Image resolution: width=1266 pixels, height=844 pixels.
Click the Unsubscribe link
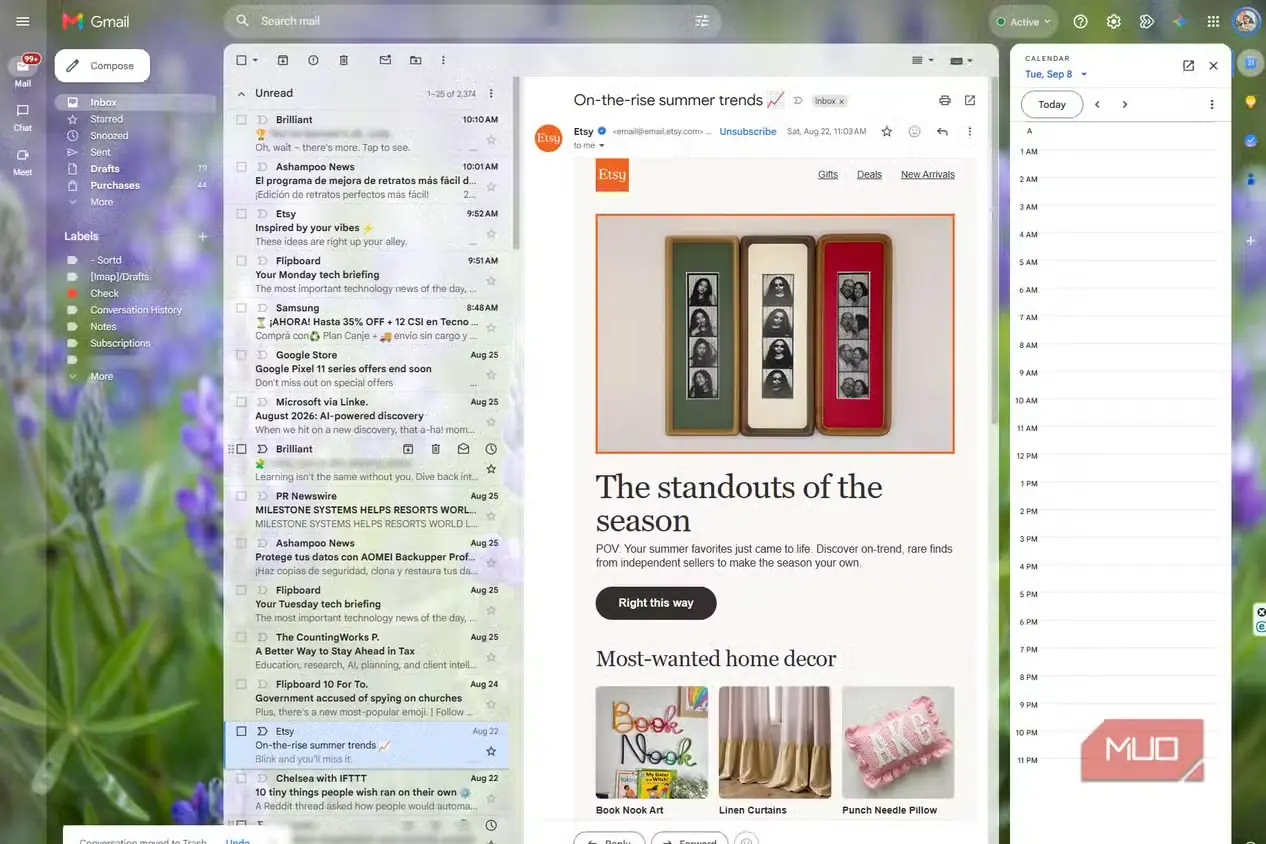[748, 132]
